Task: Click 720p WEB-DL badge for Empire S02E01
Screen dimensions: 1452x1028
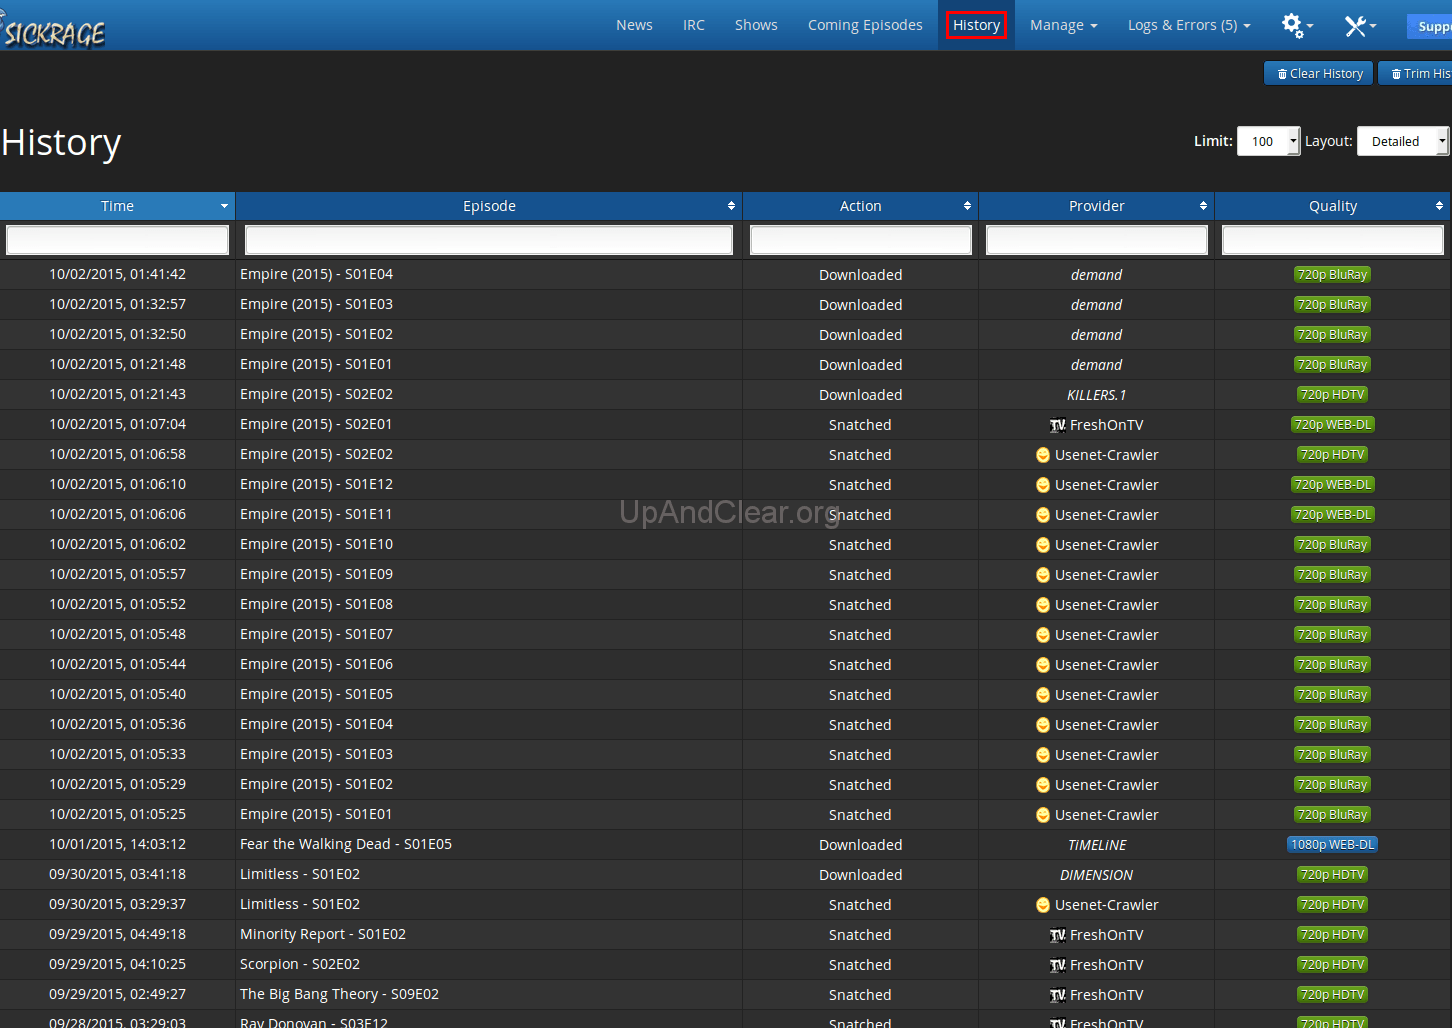Action: click(1332, 425)
